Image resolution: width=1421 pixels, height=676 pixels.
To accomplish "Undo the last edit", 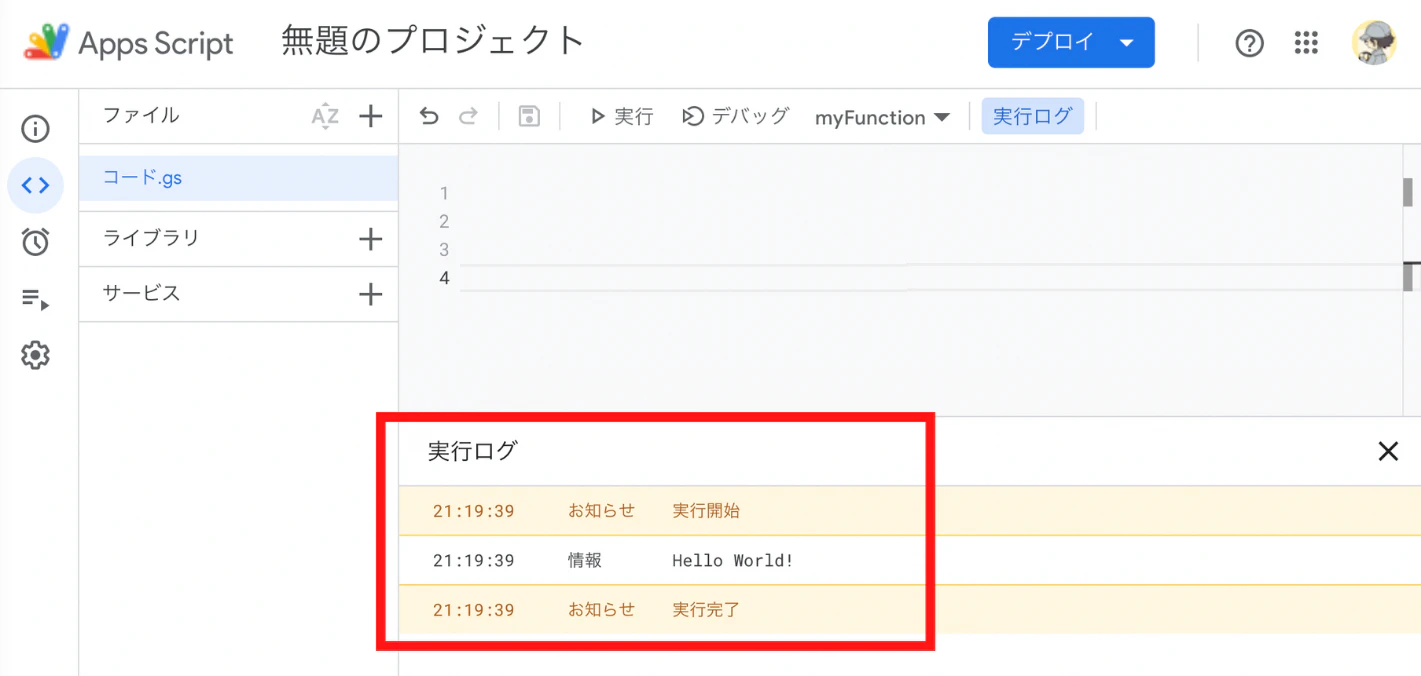I will [429, 117].
